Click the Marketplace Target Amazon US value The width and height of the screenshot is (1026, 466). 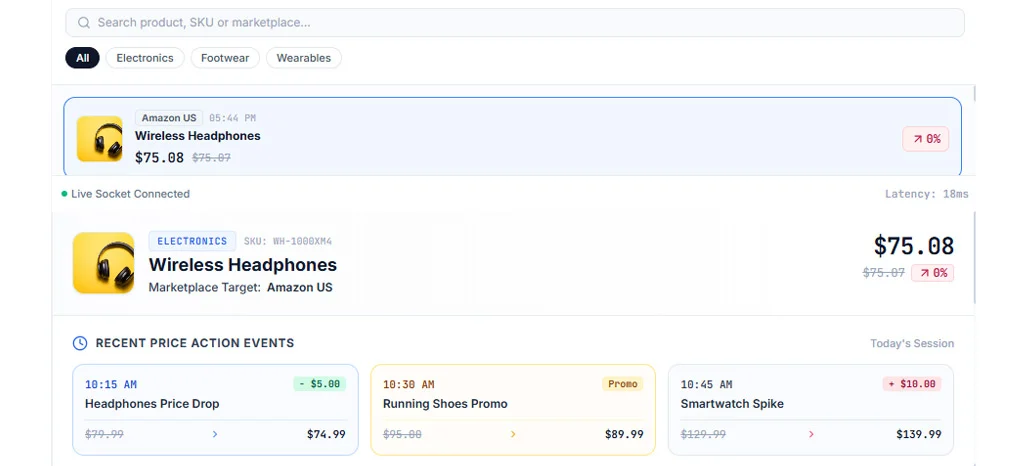[300, 287]
